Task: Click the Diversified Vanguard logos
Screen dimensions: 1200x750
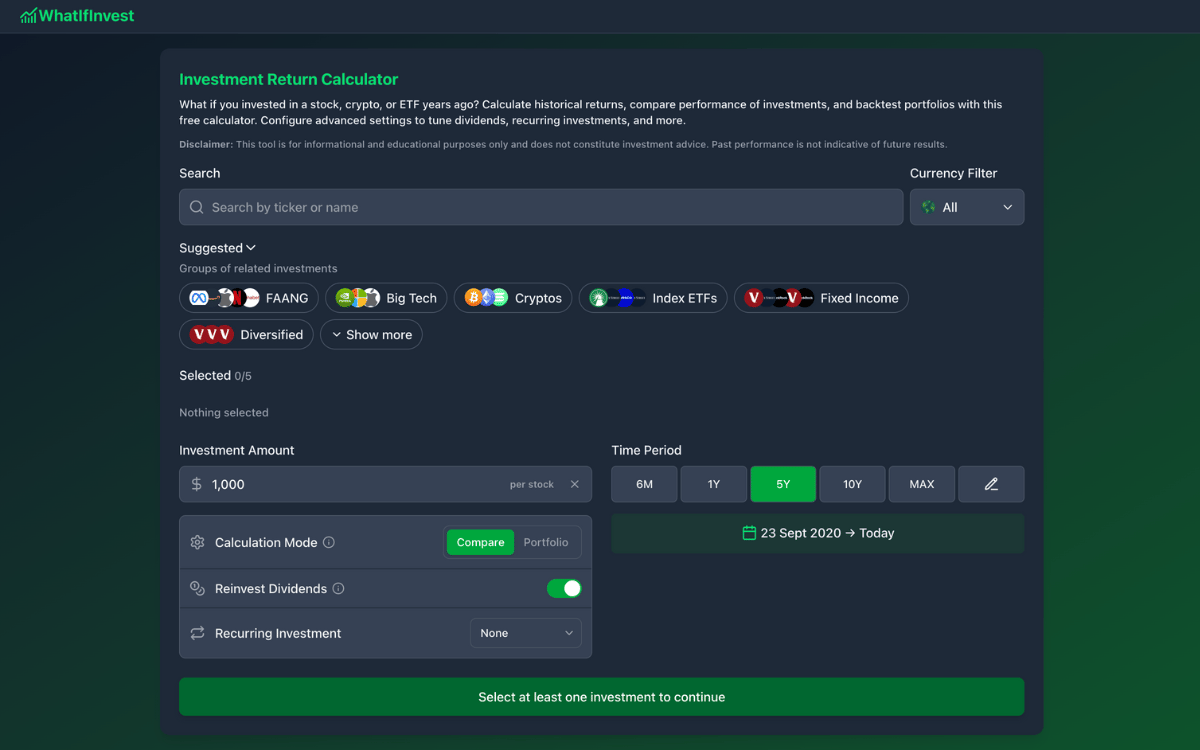Action: [x=211, y=335]
